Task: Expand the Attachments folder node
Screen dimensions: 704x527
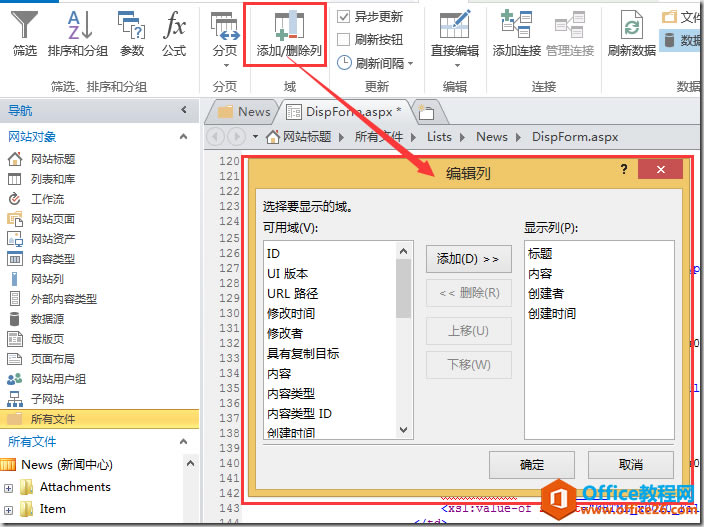Action: 8,488
